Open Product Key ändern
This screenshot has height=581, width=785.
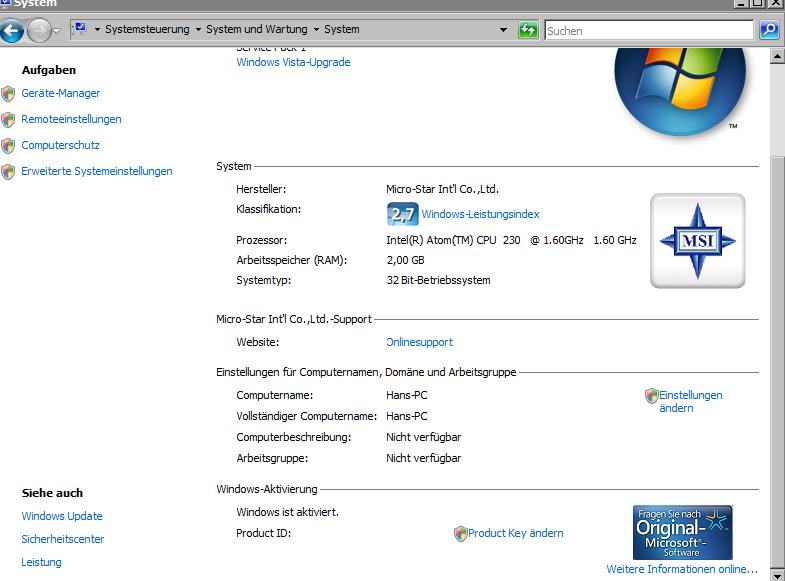[516, 533]
